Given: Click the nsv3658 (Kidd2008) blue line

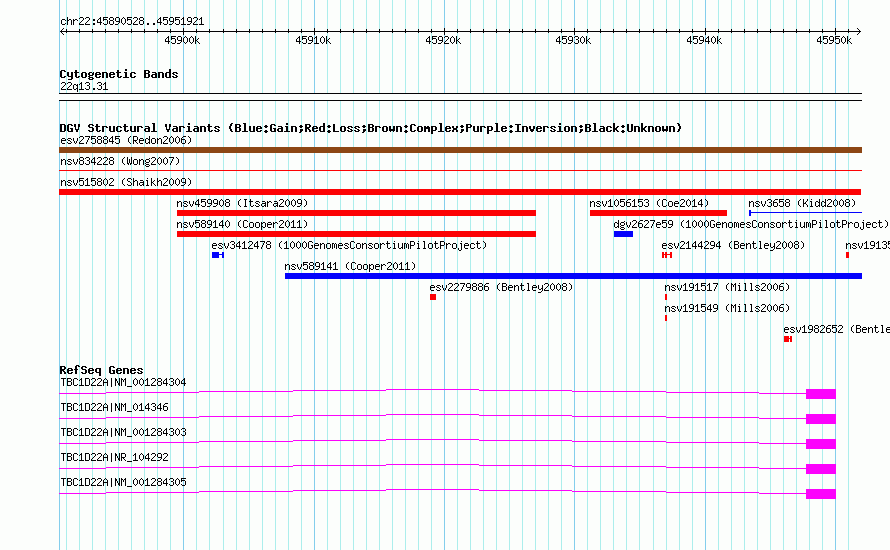Looking at the screenshot, I should (x=805, y=213).
